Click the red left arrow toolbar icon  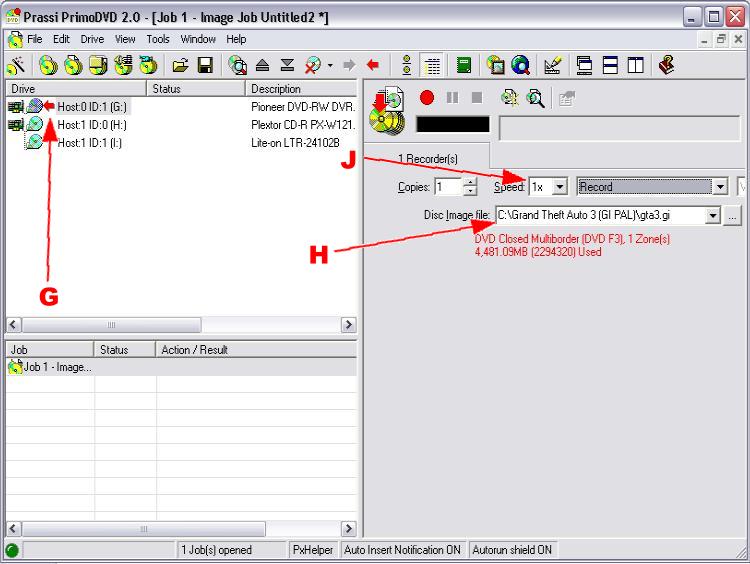[x=373, y=65]
